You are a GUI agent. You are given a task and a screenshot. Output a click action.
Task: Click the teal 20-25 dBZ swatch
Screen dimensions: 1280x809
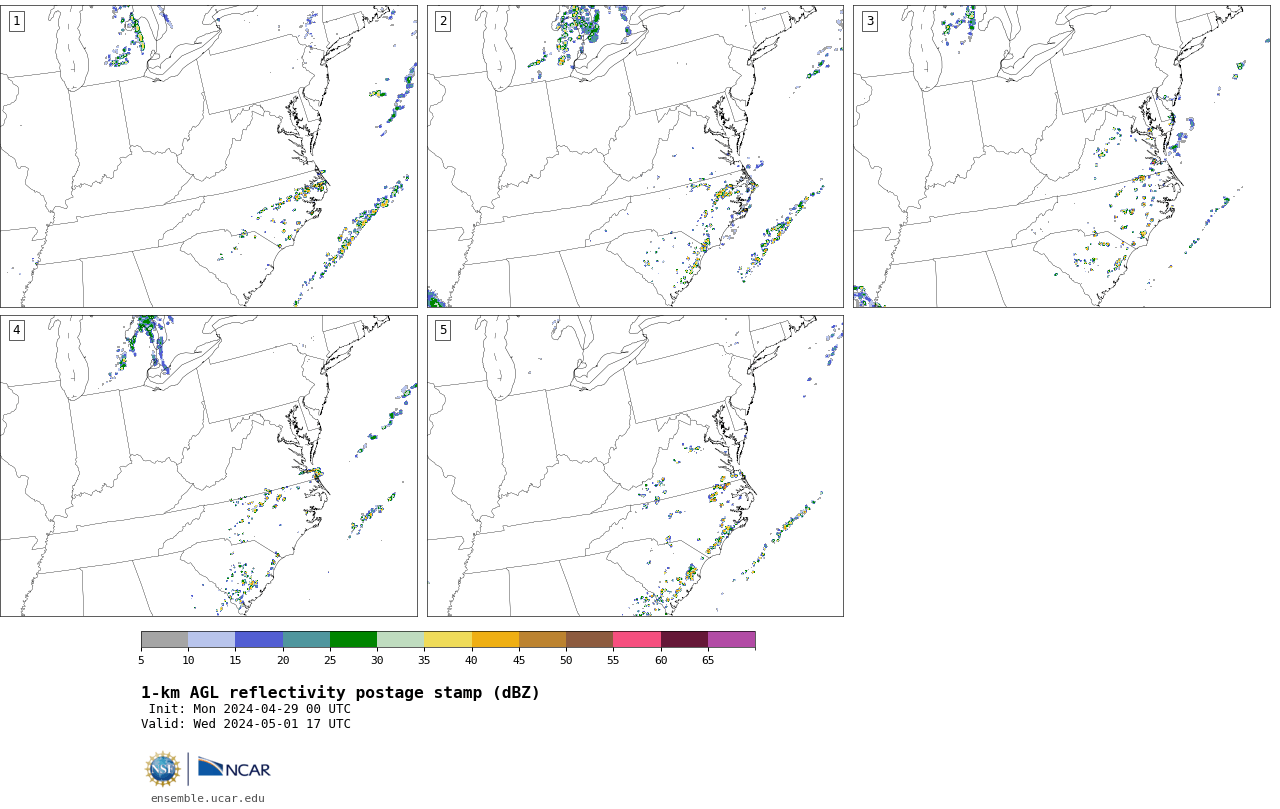(306, 640)
